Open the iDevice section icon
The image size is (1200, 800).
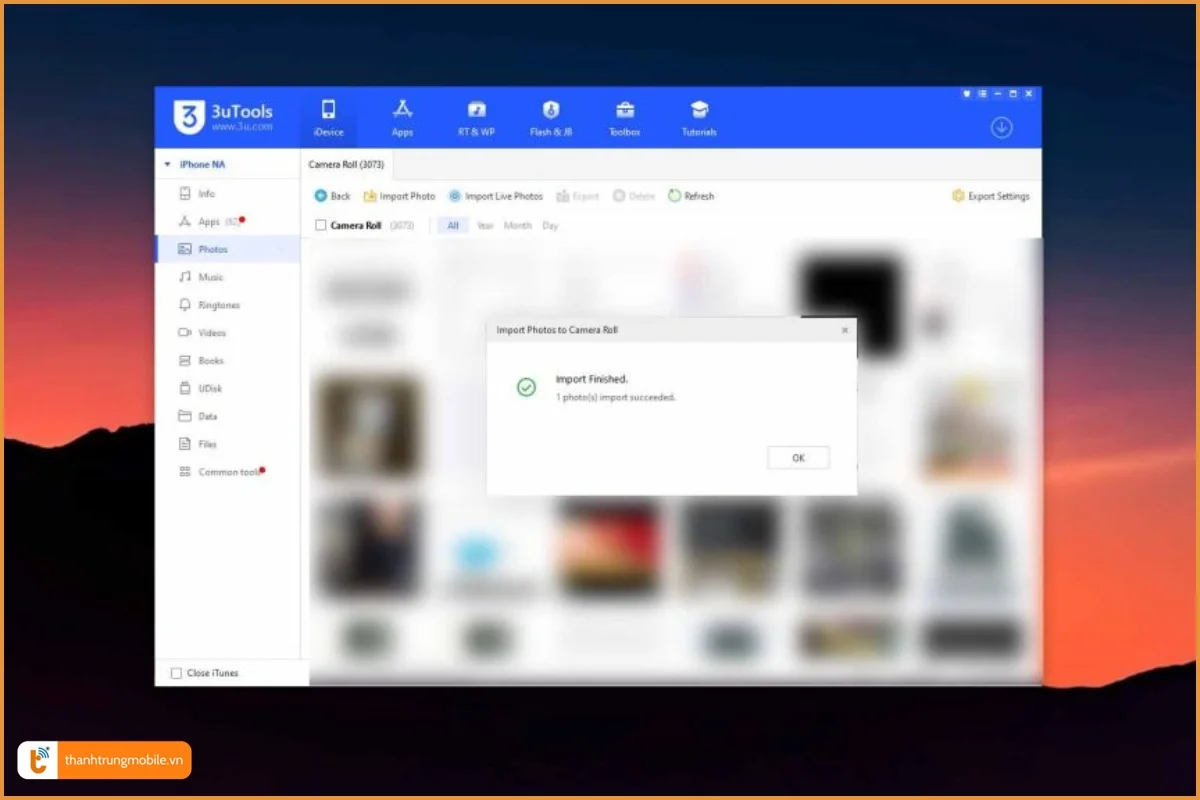[328, 110]
